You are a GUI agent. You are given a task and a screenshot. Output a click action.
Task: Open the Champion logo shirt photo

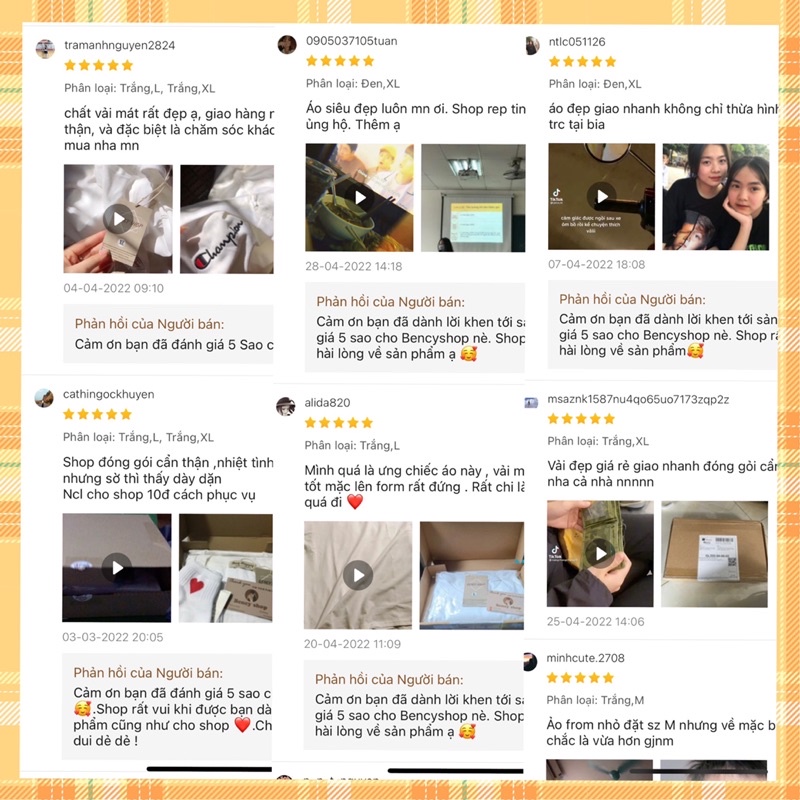[x=227, y=218]
